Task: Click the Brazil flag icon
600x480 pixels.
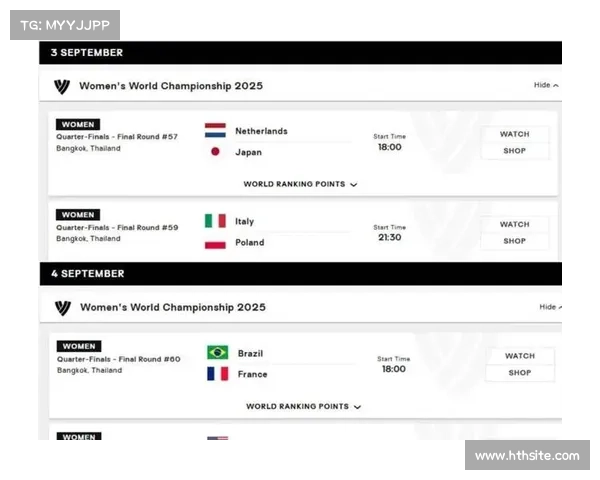Action: [217, 352]
